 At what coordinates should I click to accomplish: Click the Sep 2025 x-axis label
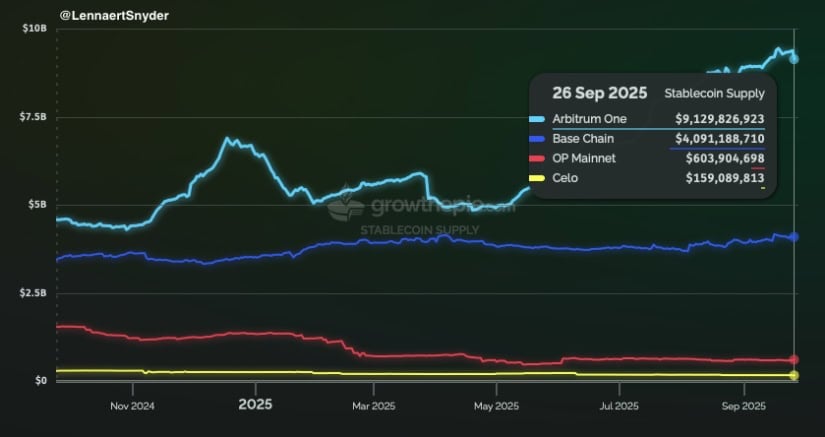pyautogui.click(x=742, y=406)
